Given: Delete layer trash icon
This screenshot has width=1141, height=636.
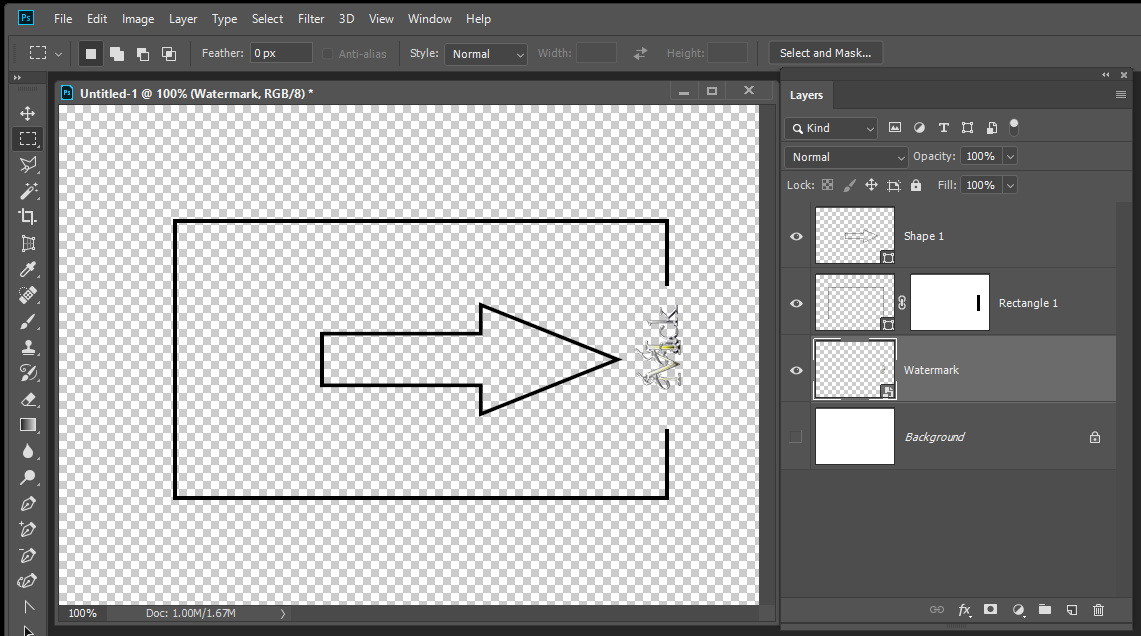Looking at the screenshot, I should (1099, 610).
